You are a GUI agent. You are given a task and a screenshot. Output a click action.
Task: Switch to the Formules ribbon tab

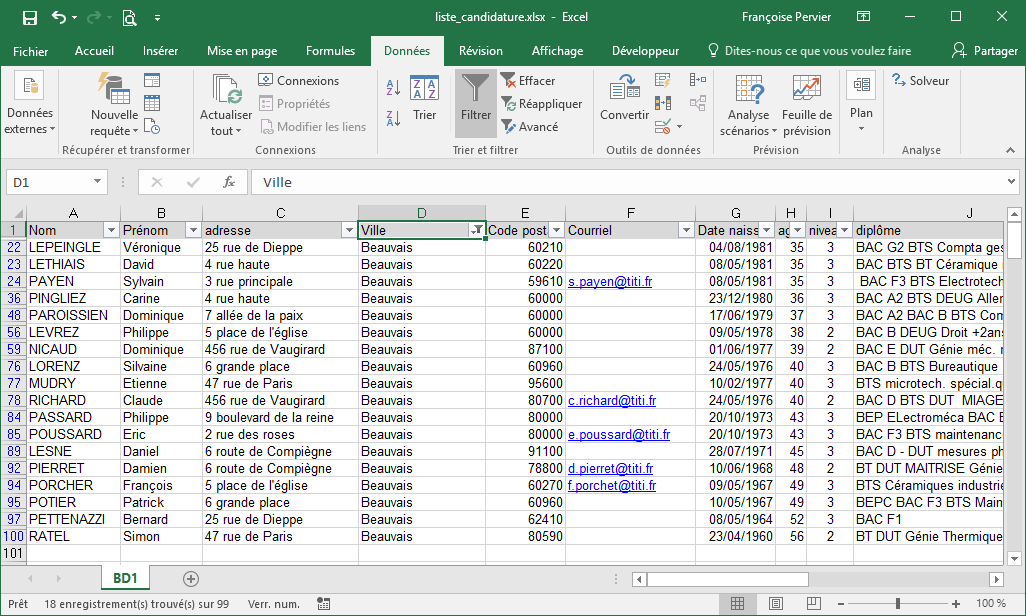pyautogui.click(x=330, y=51)
